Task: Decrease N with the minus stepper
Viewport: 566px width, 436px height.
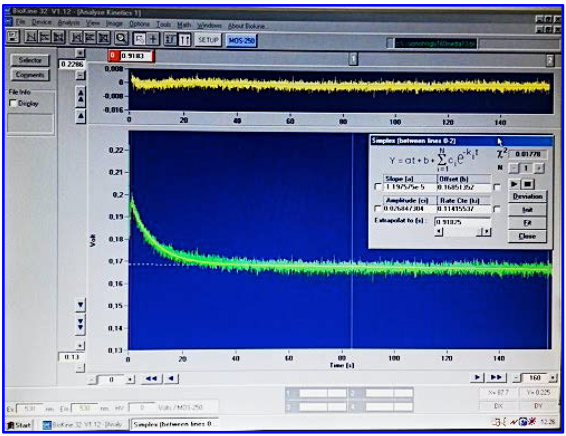Action: pos(514,168)
